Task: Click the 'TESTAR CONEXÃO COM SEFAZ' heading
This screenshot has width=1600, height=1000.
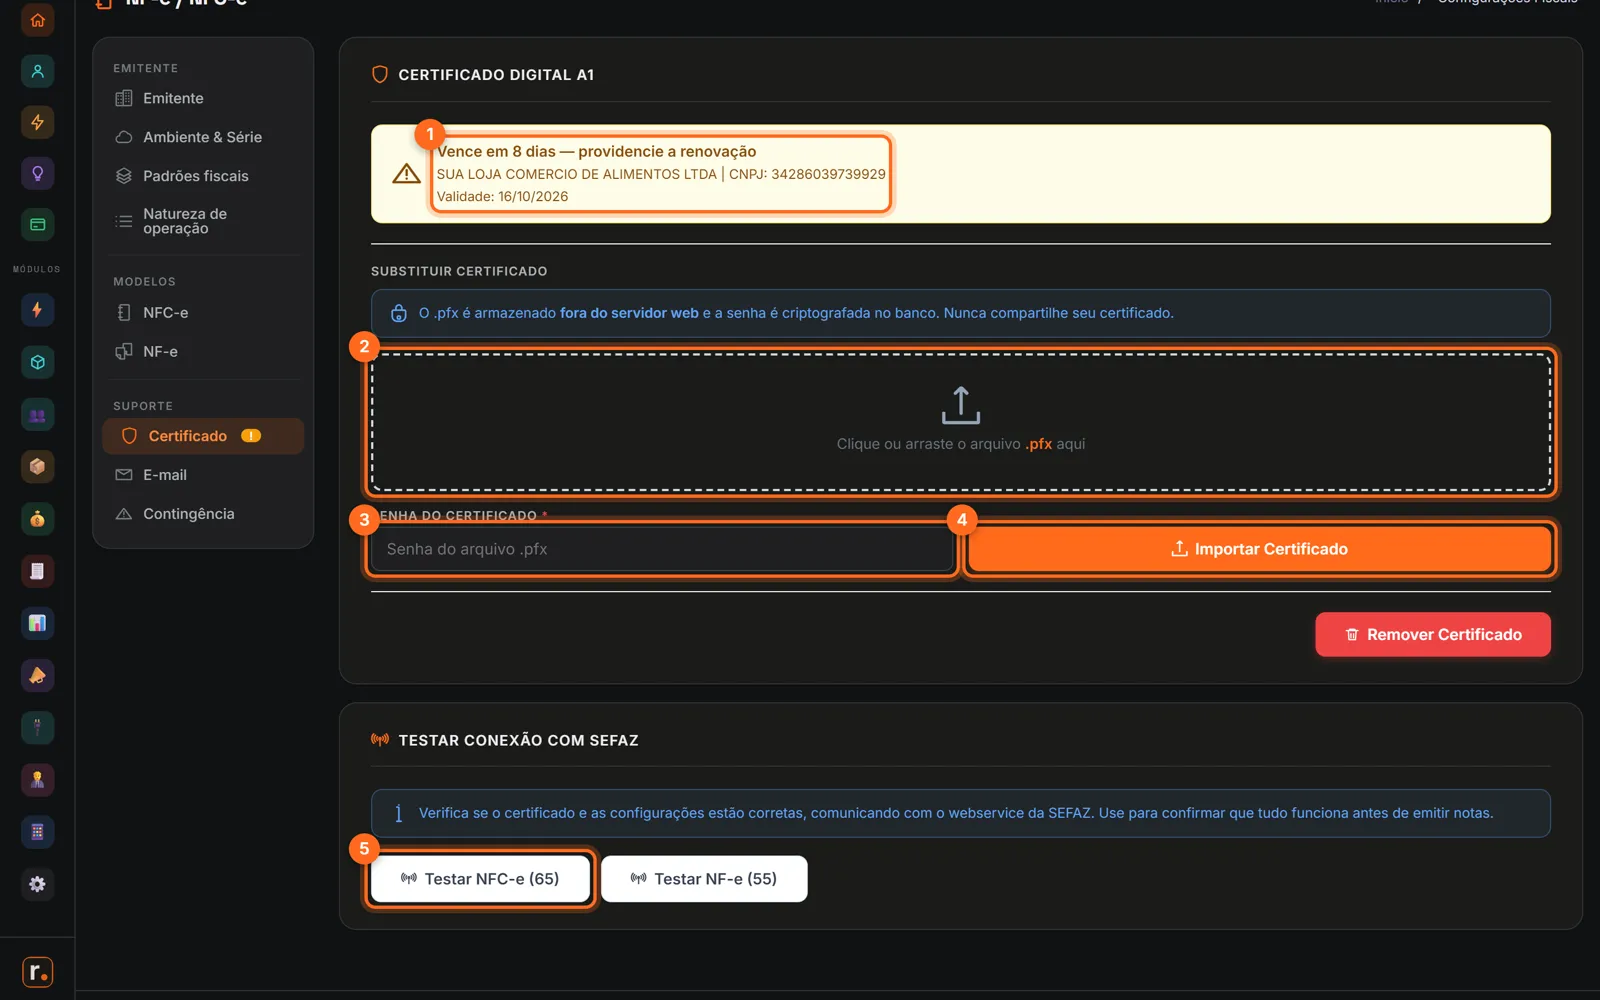Action: coord(518,740)
